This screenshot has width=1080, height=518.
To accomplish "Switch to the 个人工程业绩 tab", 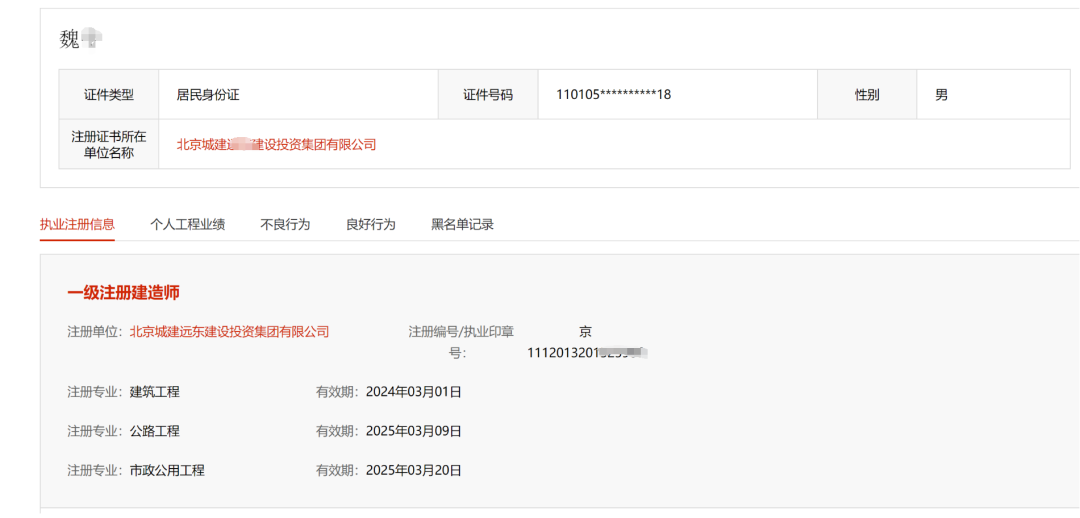I will 187,225.
